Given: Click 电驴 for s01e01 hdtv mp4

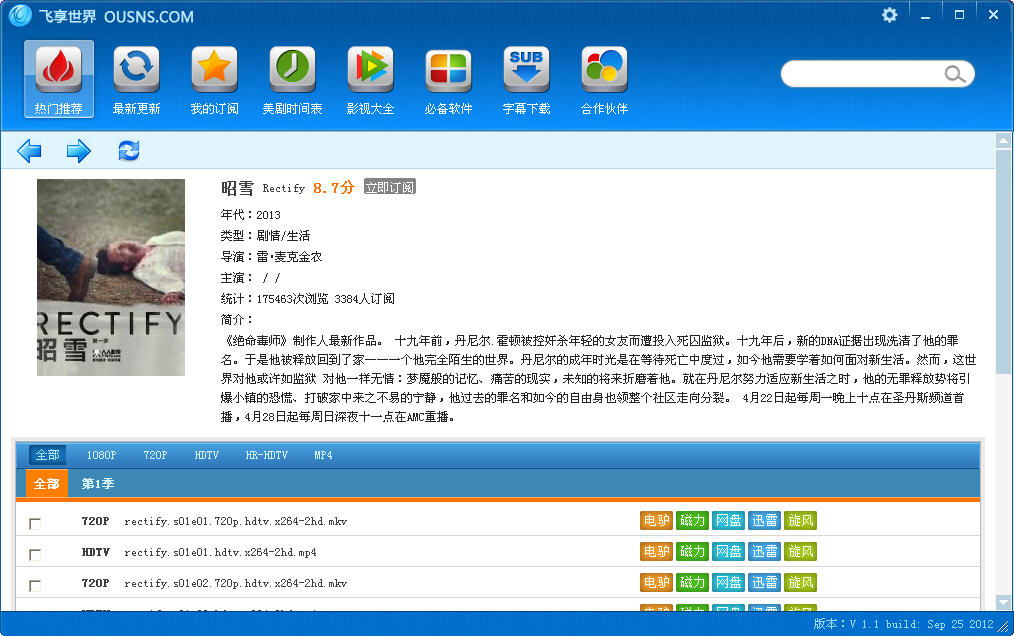Looking at the screenshot, I should point(656,551).
